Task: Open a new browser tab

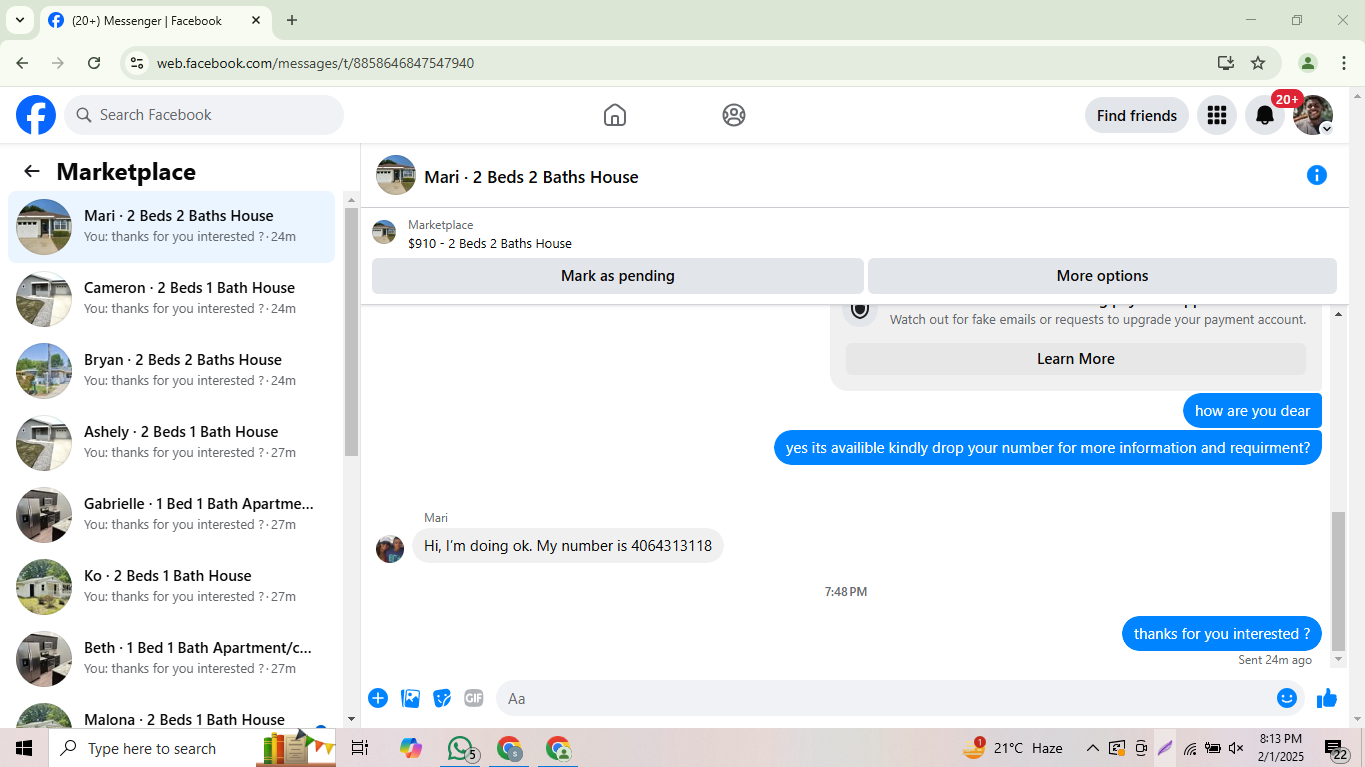Action: pyautogui.click(x=292, y=20)
